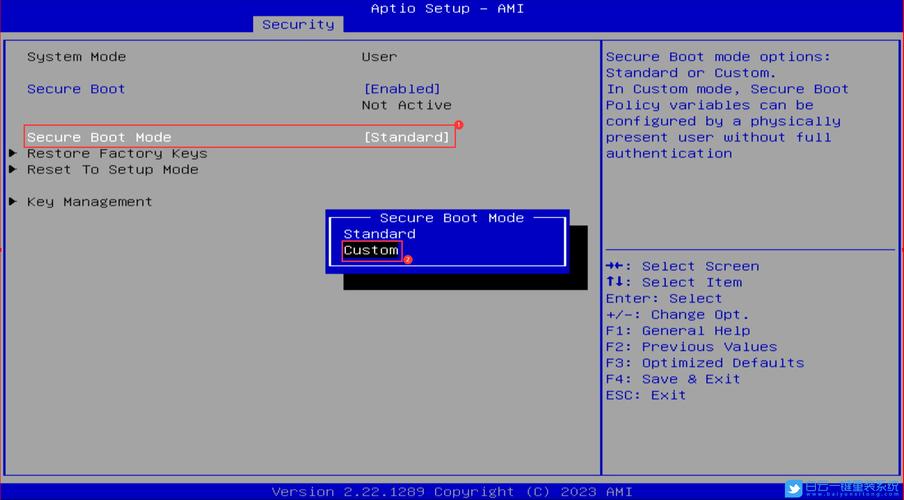Select Custom in the Secure Boot Mode popup
Viewport: 904px width, 500px height.
click(371, 250)
